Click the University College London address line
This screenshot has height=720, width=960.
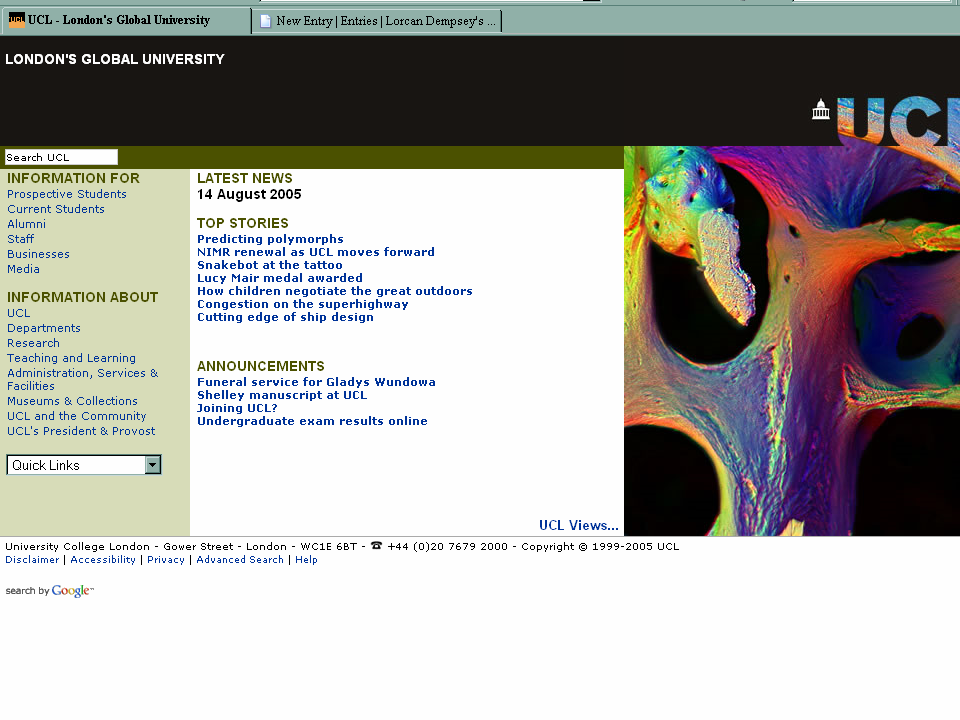[342, 546]
